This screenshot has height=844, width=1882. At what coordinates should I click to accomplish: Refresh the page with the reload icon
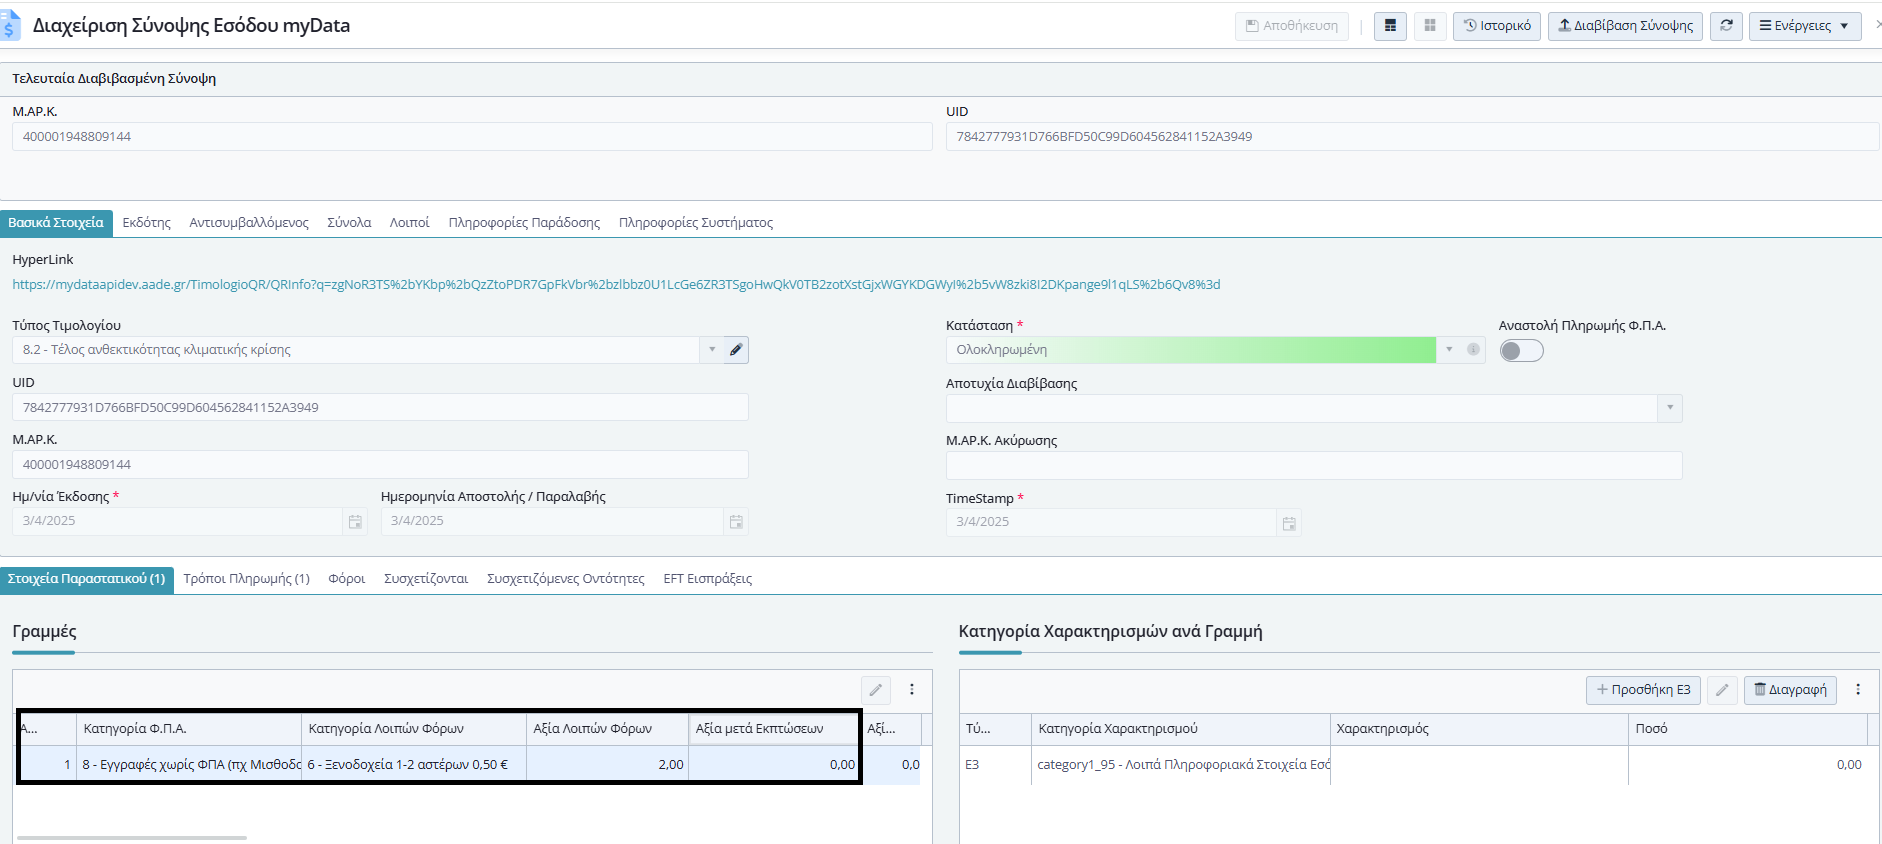coord(1726,26)
